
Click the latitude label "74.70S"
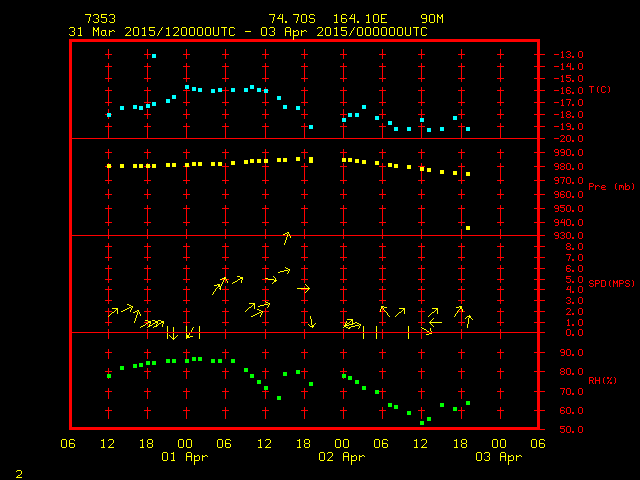292,19
